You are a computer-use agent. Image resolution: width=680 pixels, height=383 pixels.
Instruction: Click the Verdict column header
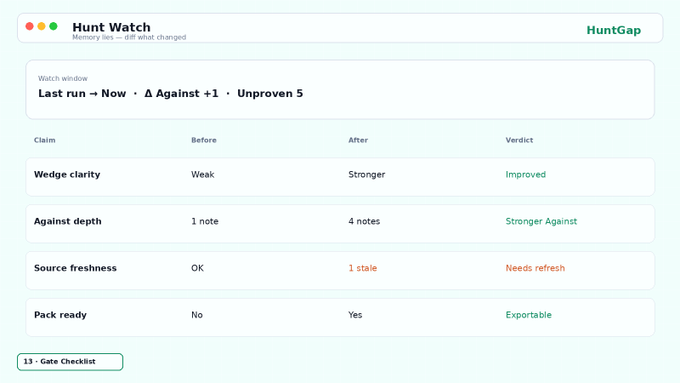point(519,140)
